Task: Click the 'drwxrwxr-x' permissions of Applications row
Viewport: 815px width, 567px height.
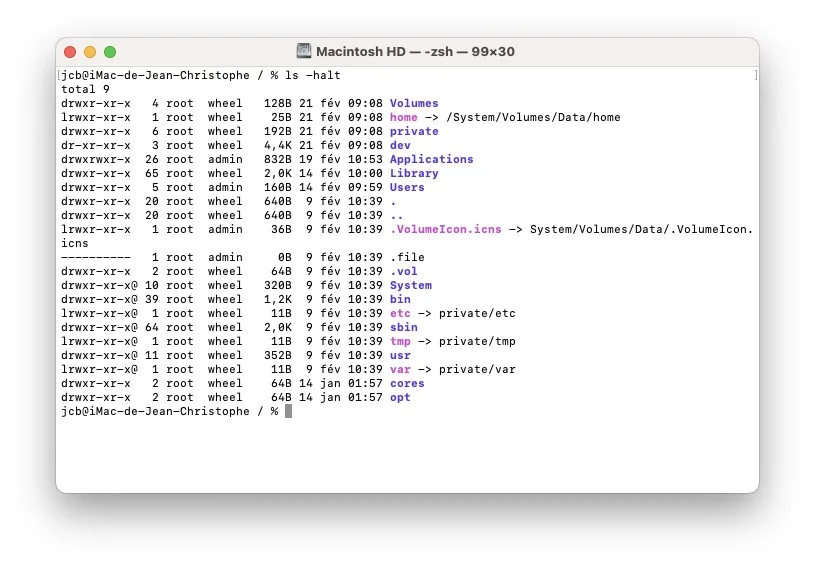Action: click(x=96, y=160)
